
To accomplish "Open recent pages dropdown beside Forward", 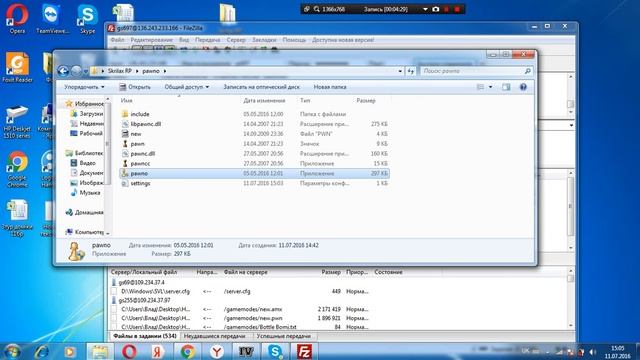I will pyautogui.click(x=85, y=71).
